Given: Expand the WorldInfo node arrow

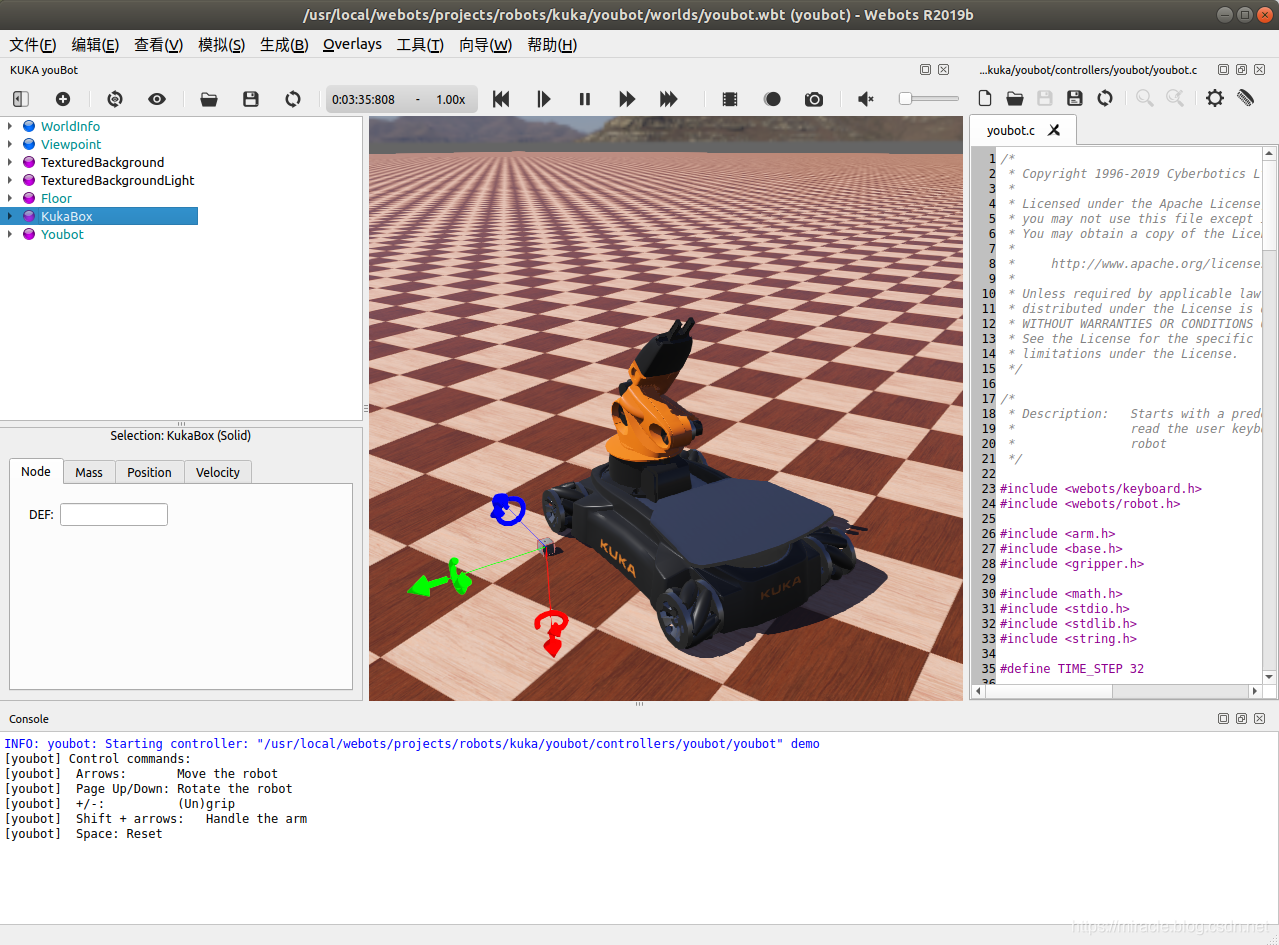Looking at the screenshot, I should 10,126.
